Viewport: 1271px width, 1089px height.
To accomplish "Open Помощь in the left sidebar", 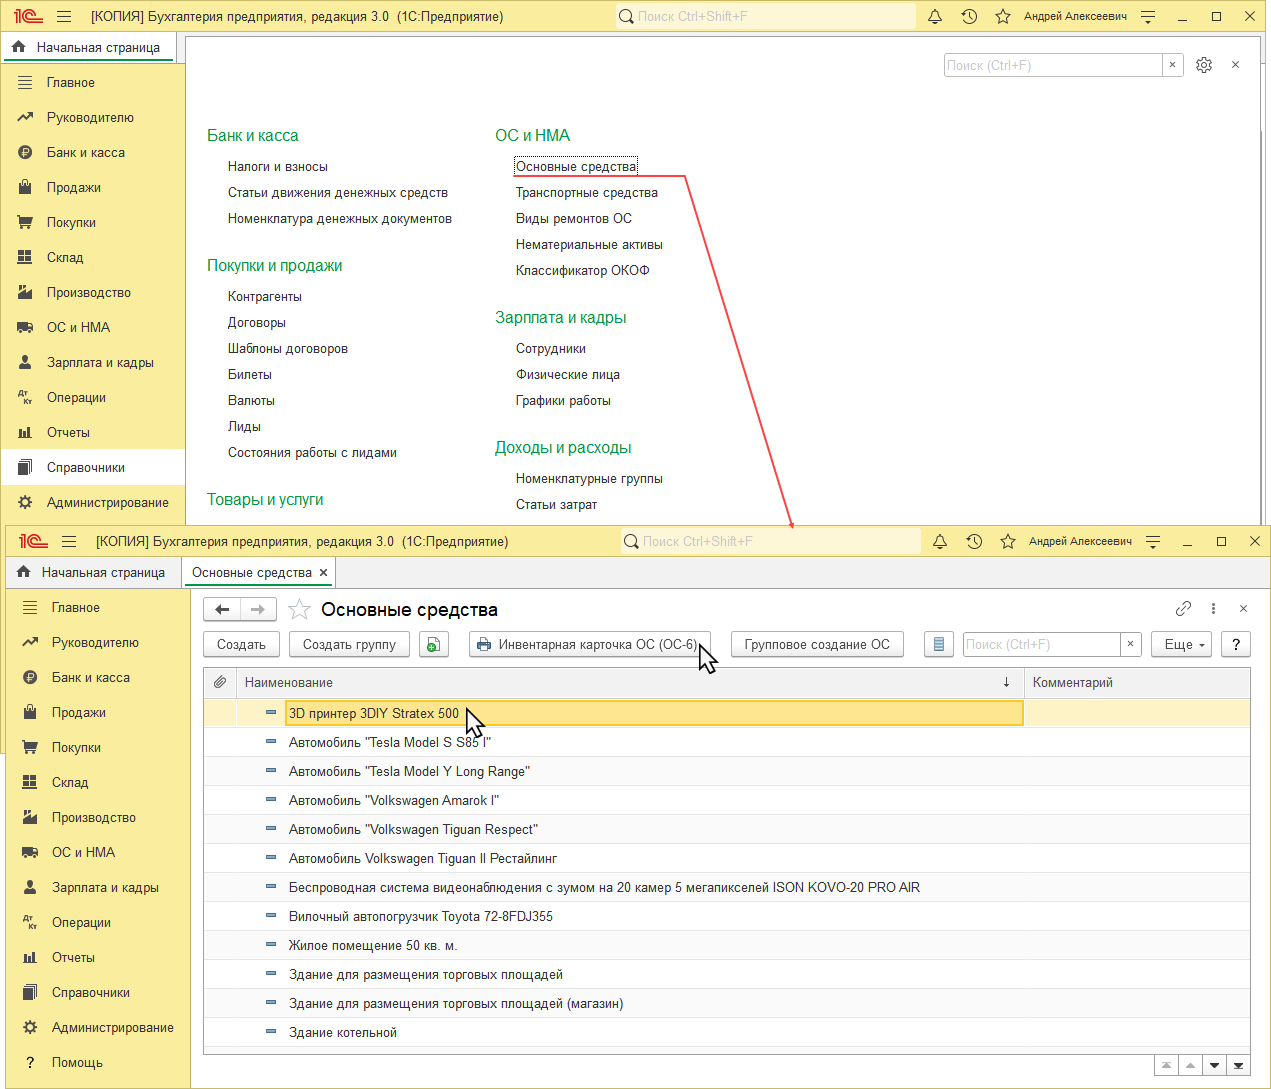I will tap(77, 1062).
